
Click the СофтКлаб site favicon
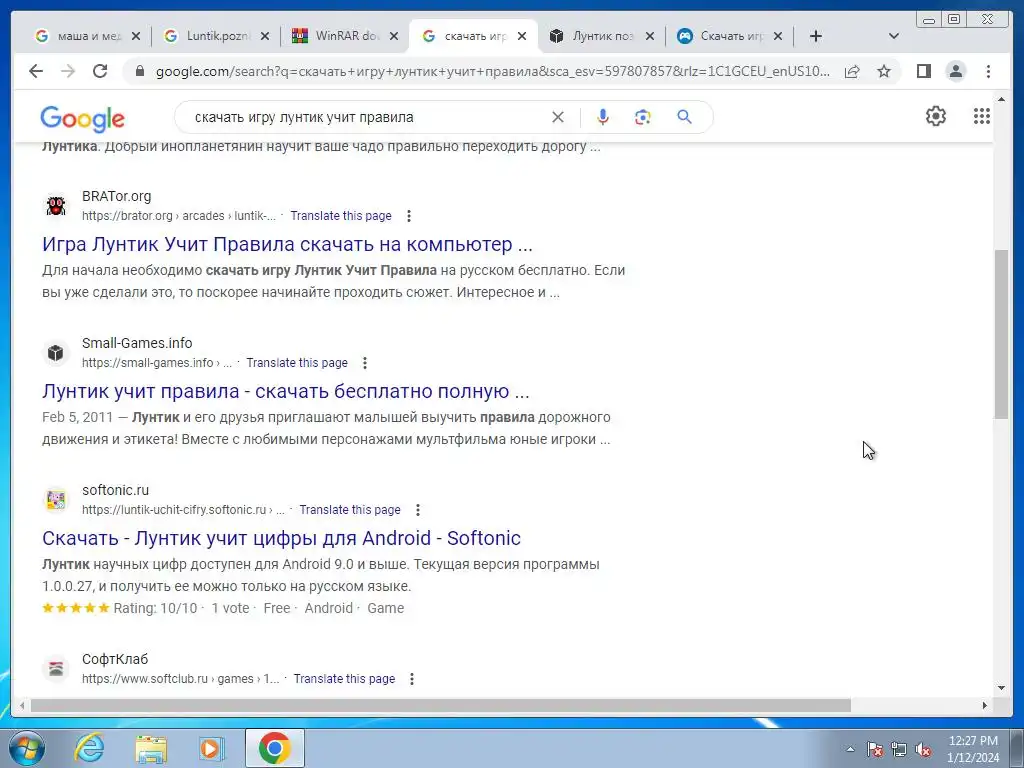(x=56, y=669)
